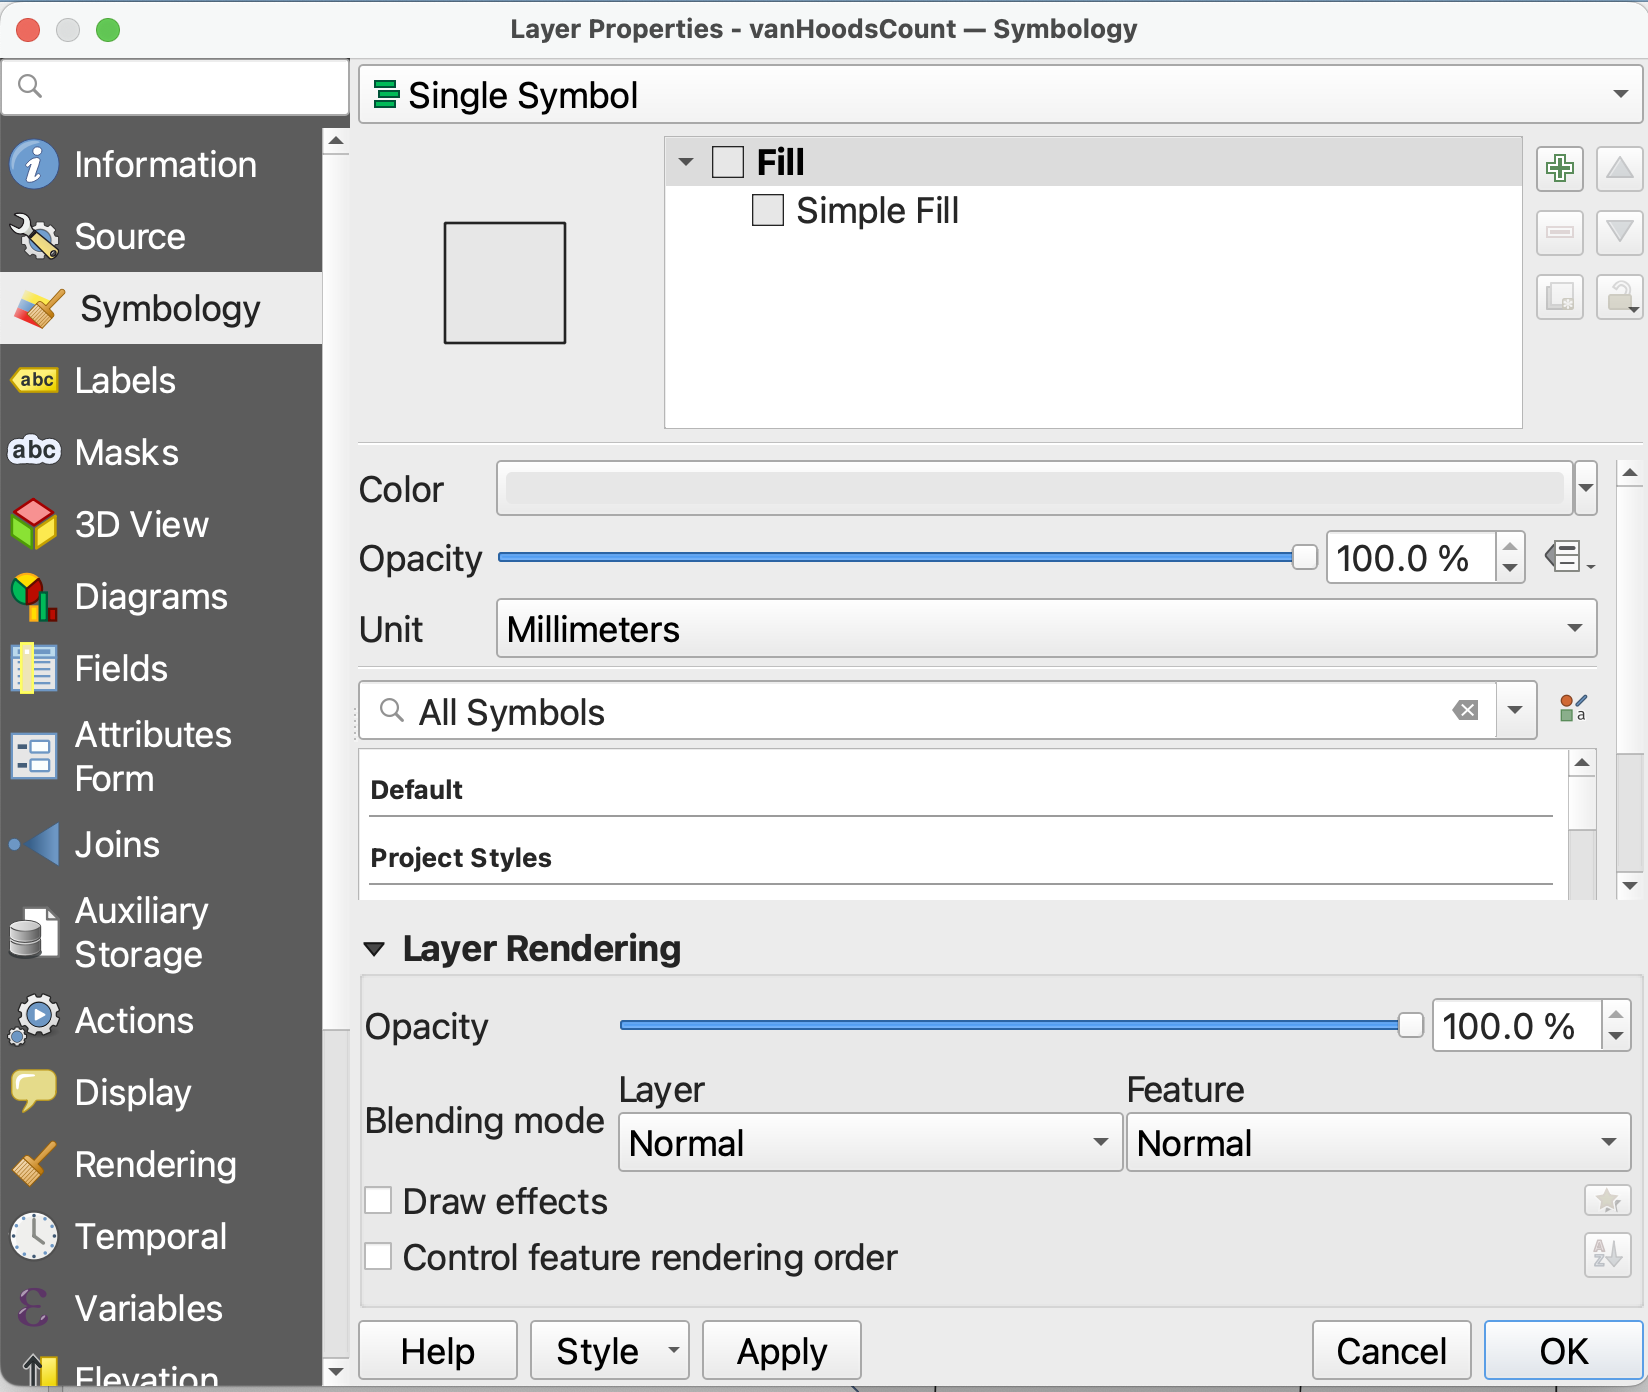Screen dimensions: 1648x1392
Task: Collapse the Layer Rendering section
Action: click(375, 949)
